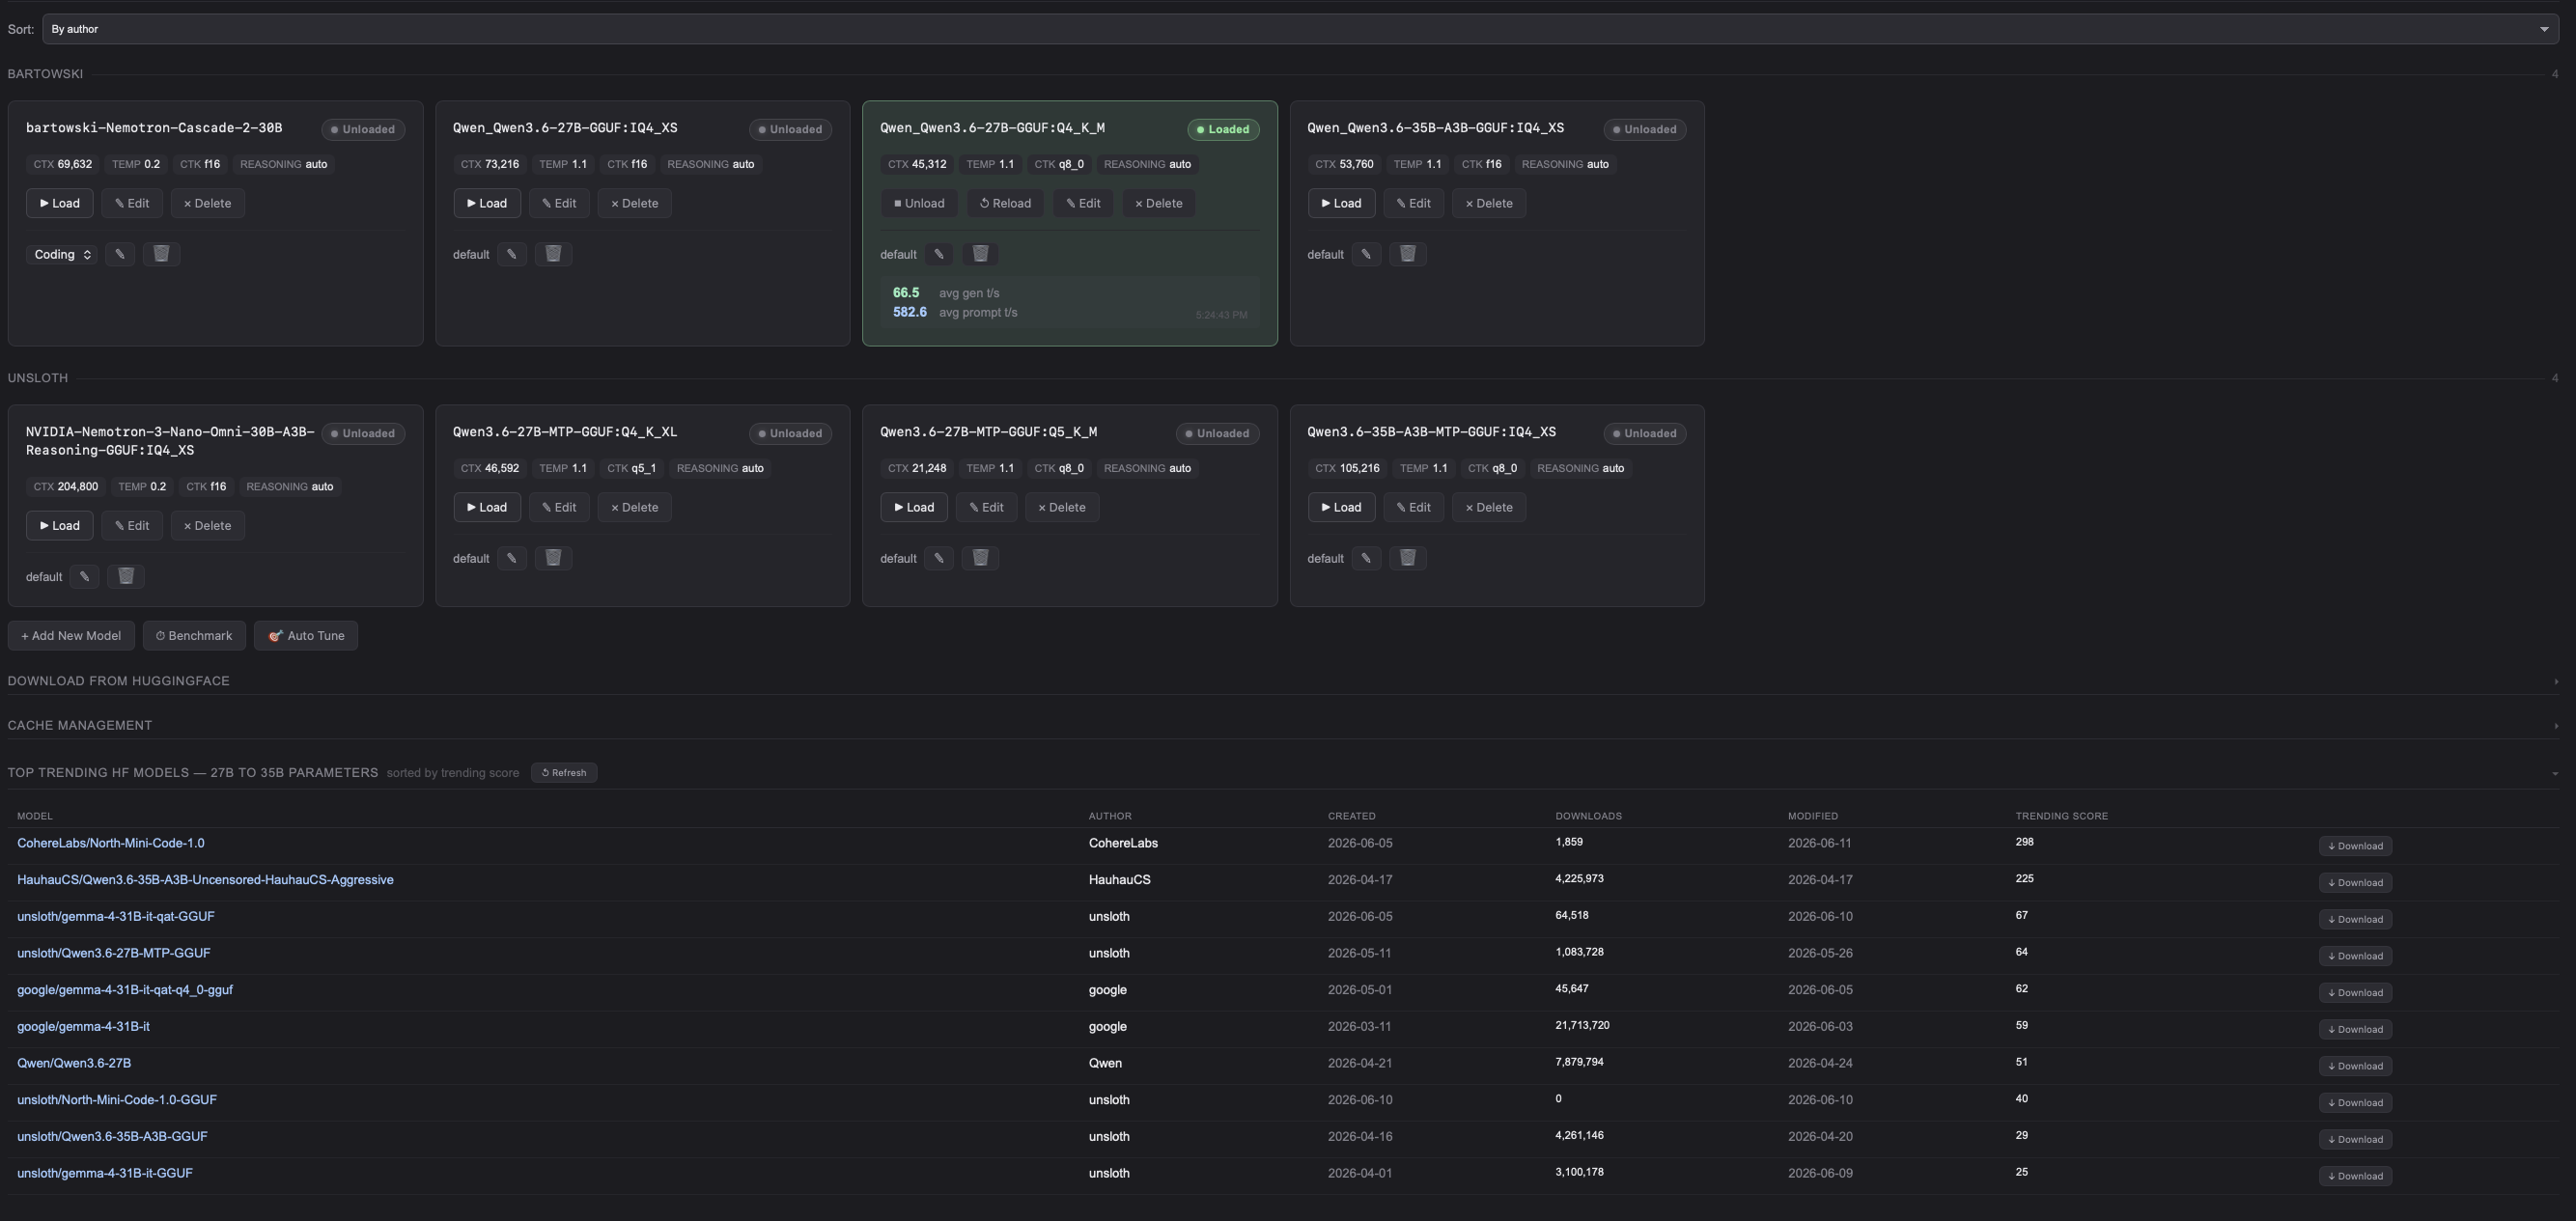
Task: Open unsloth/Qwen3.6-35B-A3B-GGUF model link
Action: 112,1136
